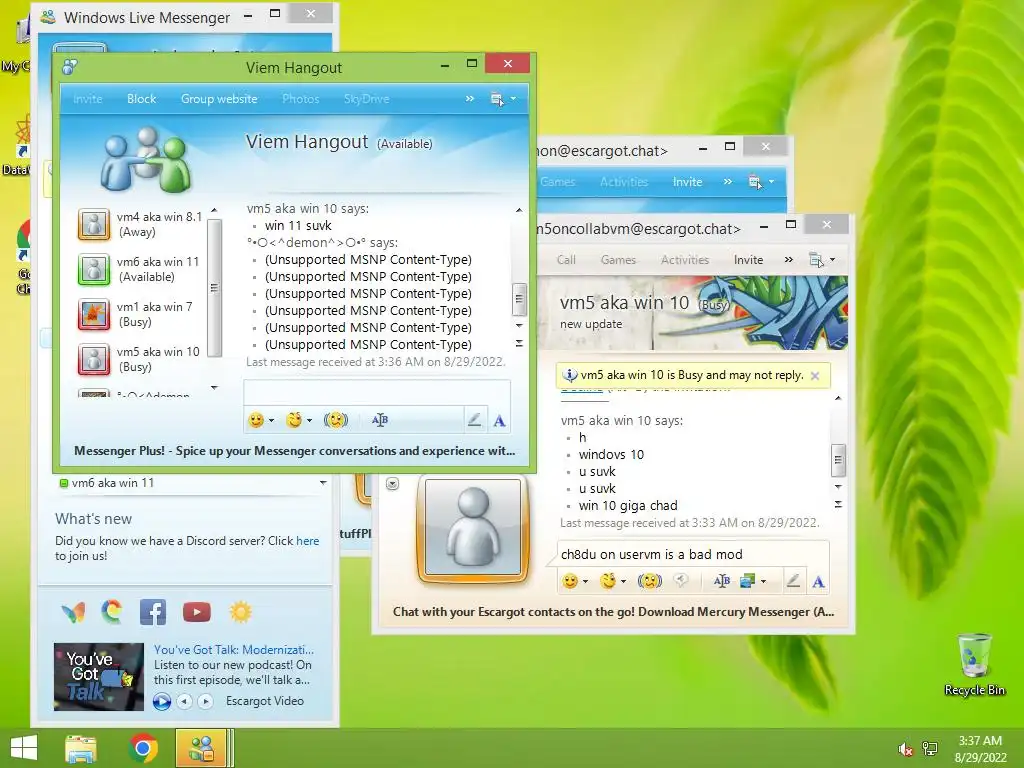This screenshot has width=1024, height=768.
Task: Click Call in vm5 chat toolbar
Action: coord(566,260)
